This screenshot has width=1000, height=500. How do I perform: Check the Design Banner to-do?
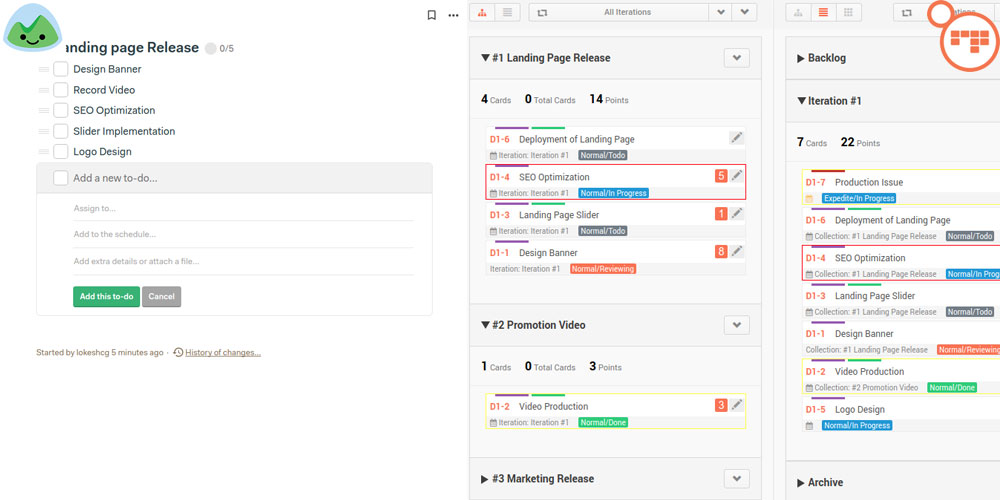(61, 69)
